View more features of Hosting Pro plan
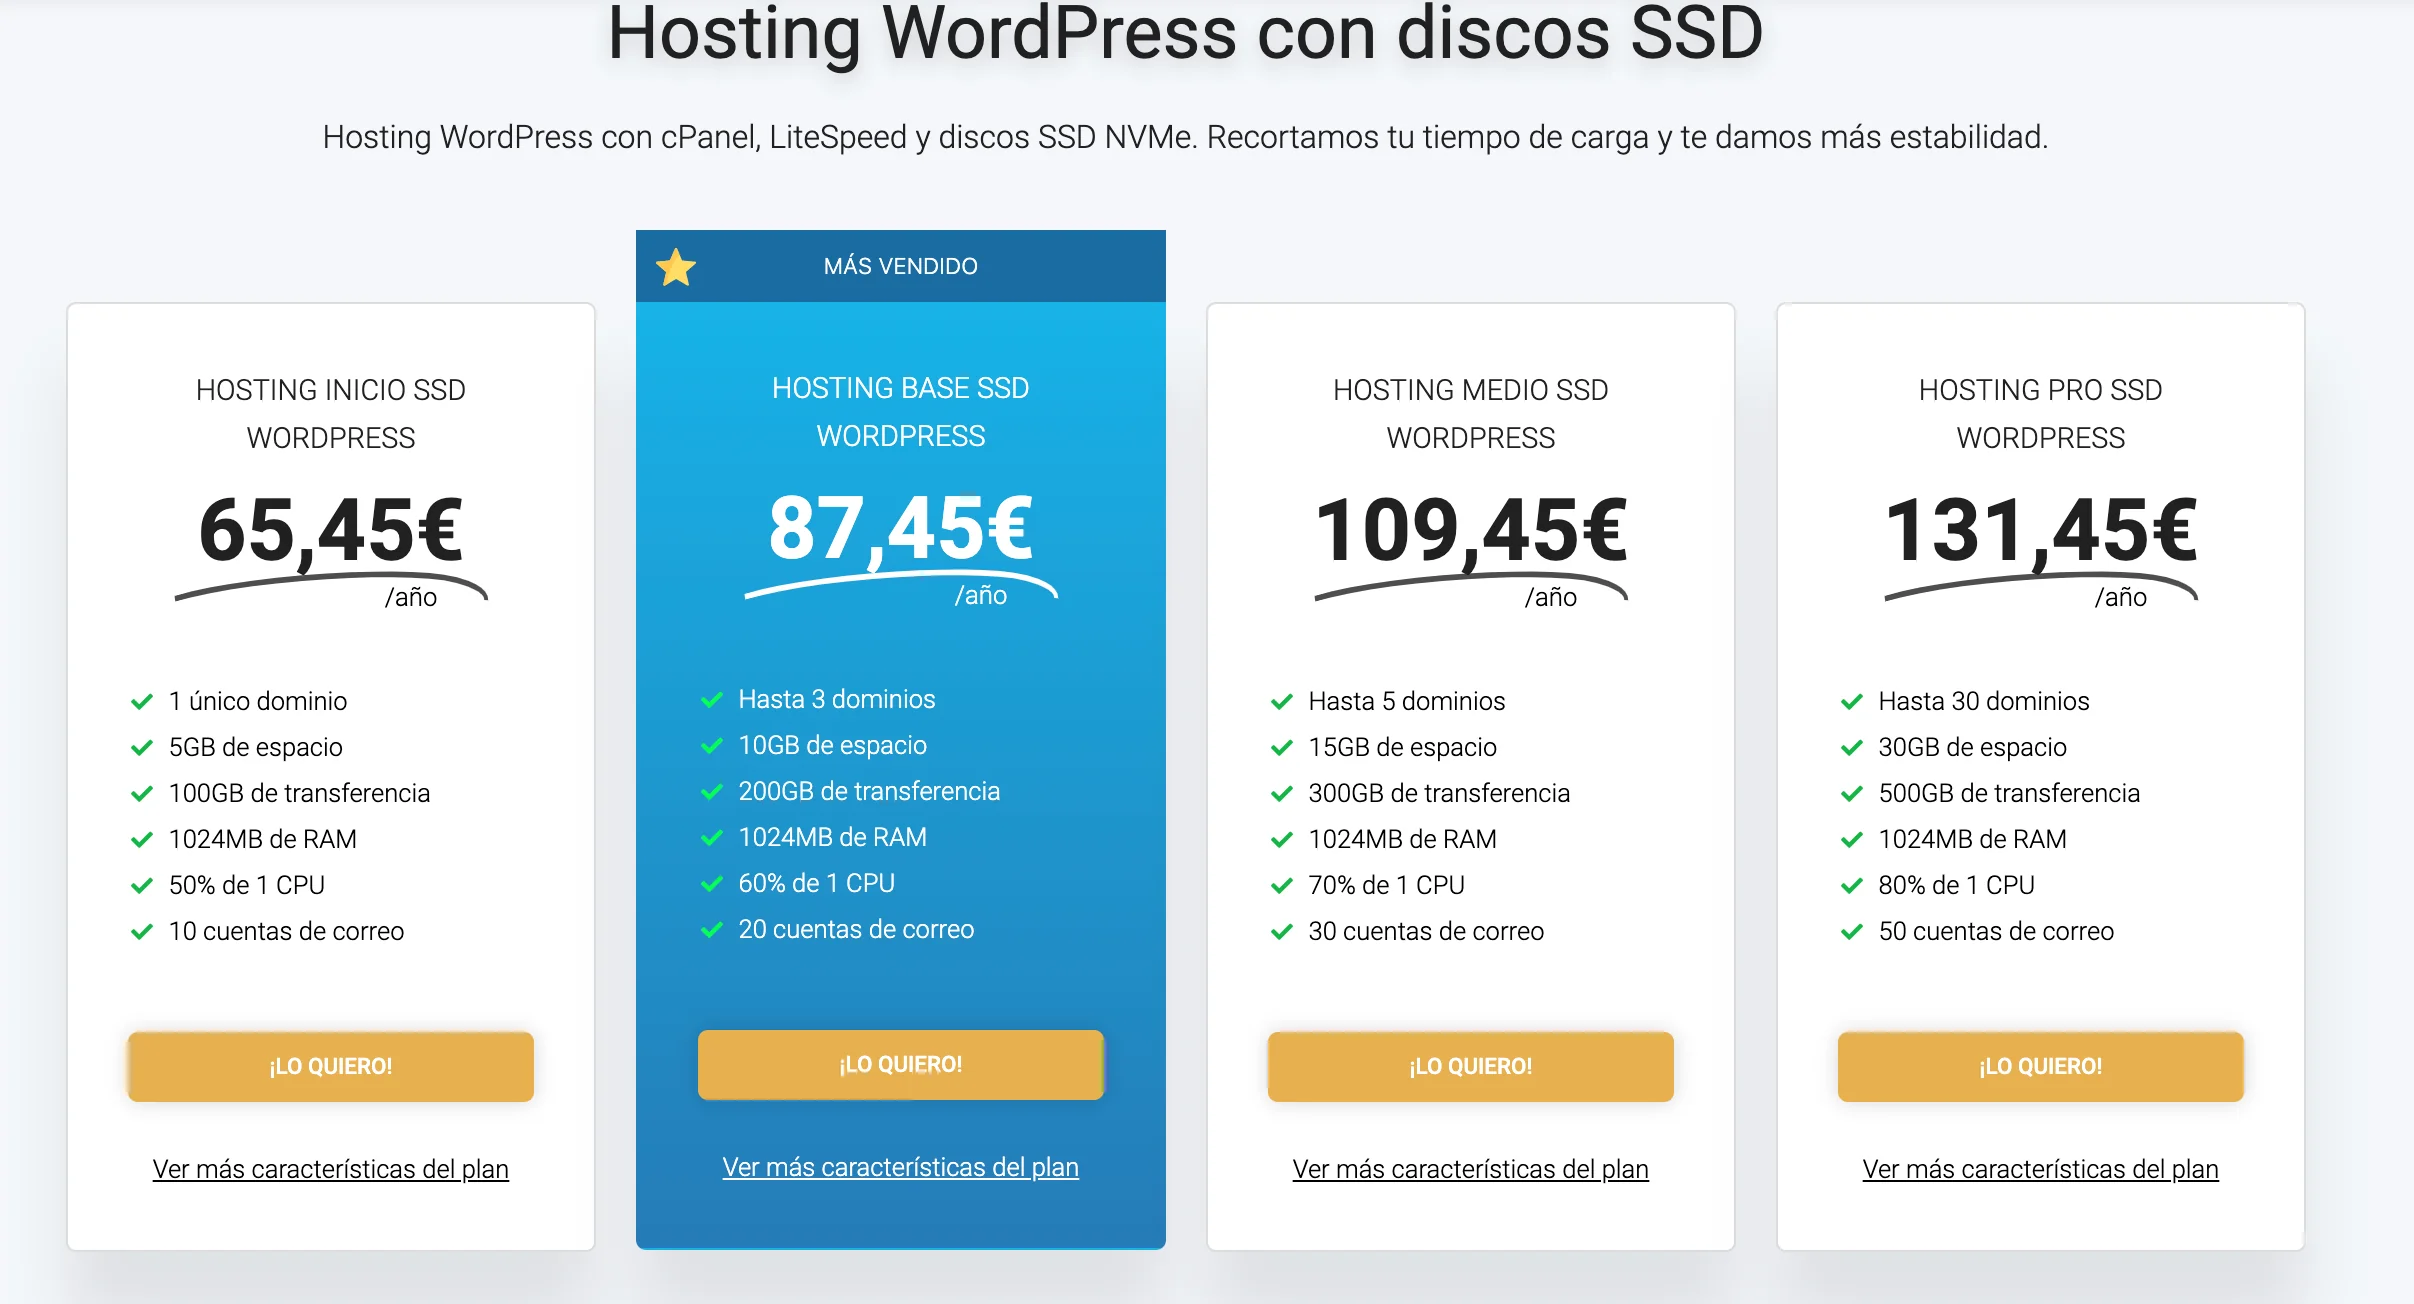Viewport: 2414px width, 1304px height. pos(2040,1169)
